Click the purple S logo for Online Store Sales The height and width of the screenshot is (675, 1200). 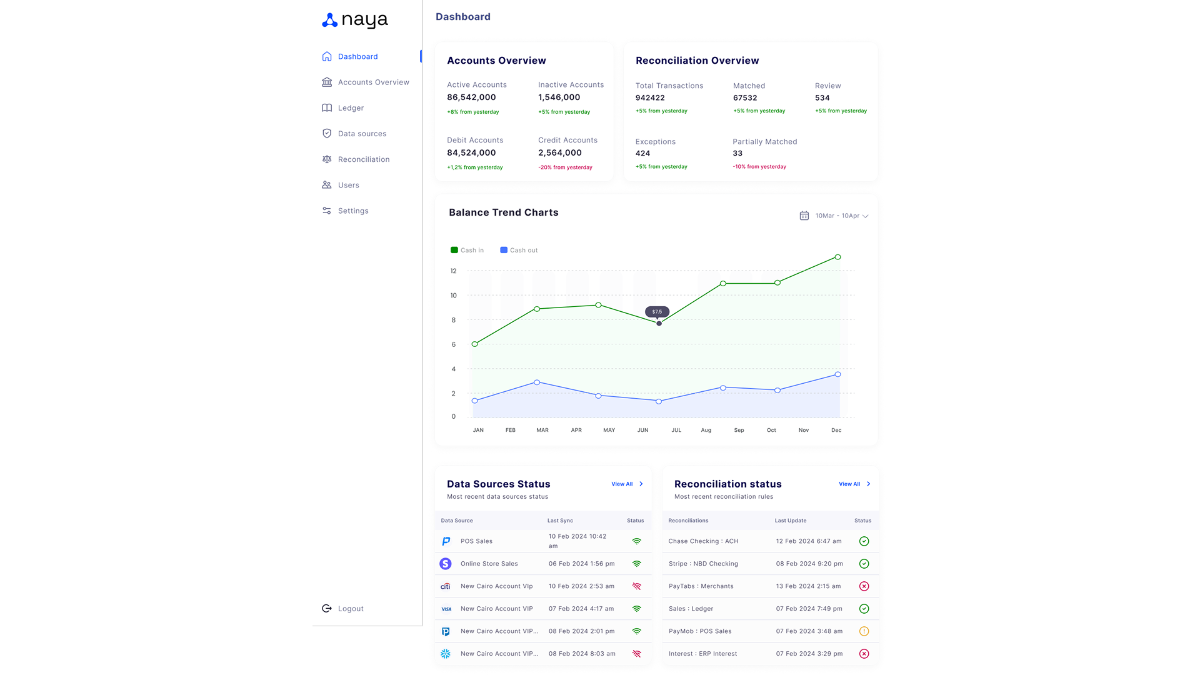(446, 563)
